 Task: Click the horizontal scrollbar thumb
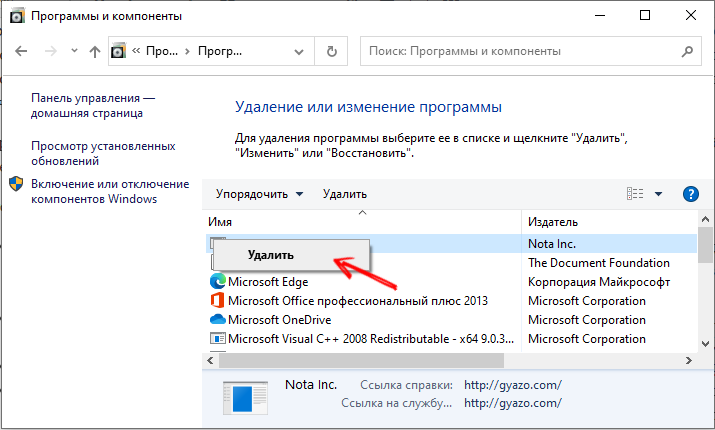click(361, 360)
